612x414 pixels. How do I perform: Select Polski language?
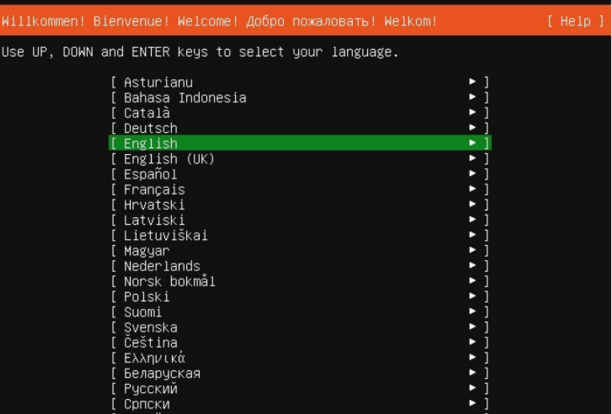click(299, 297)
